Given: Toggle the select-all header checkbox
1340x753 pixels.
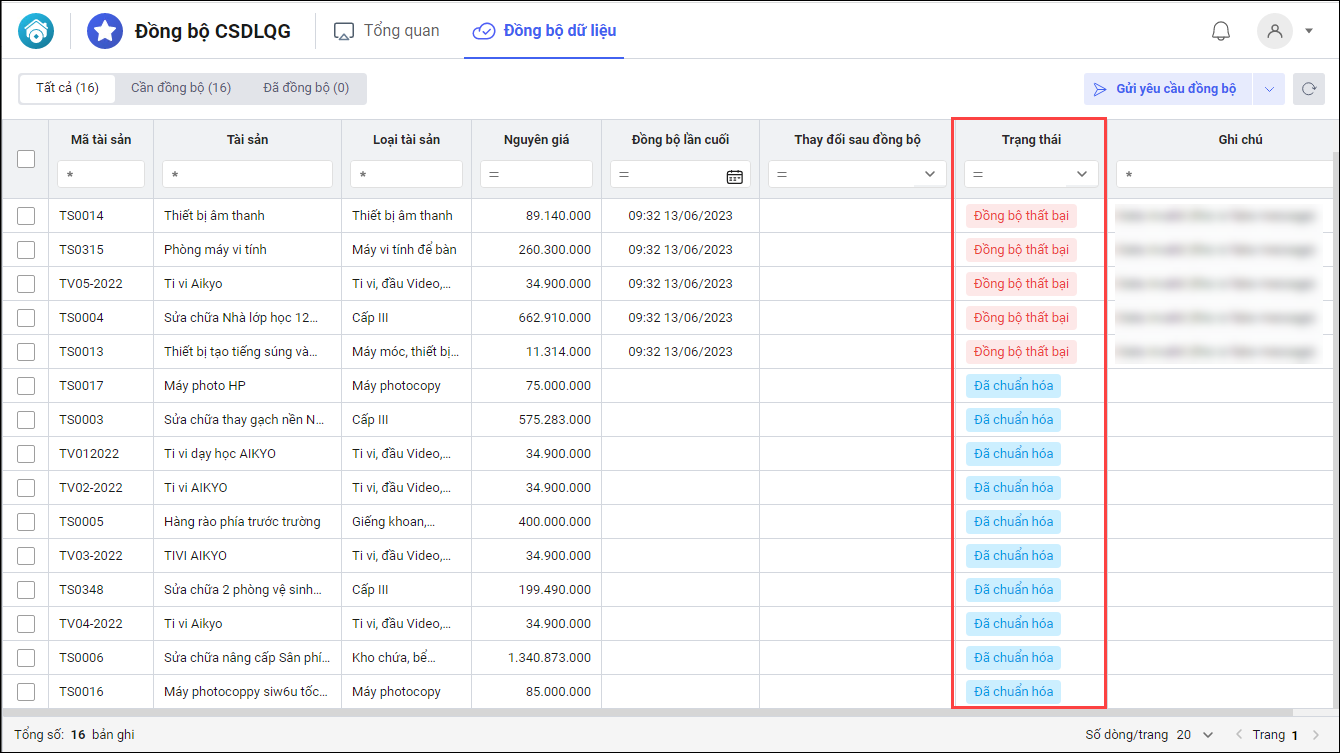Looking at the screenshot, I should coord(26,158).
